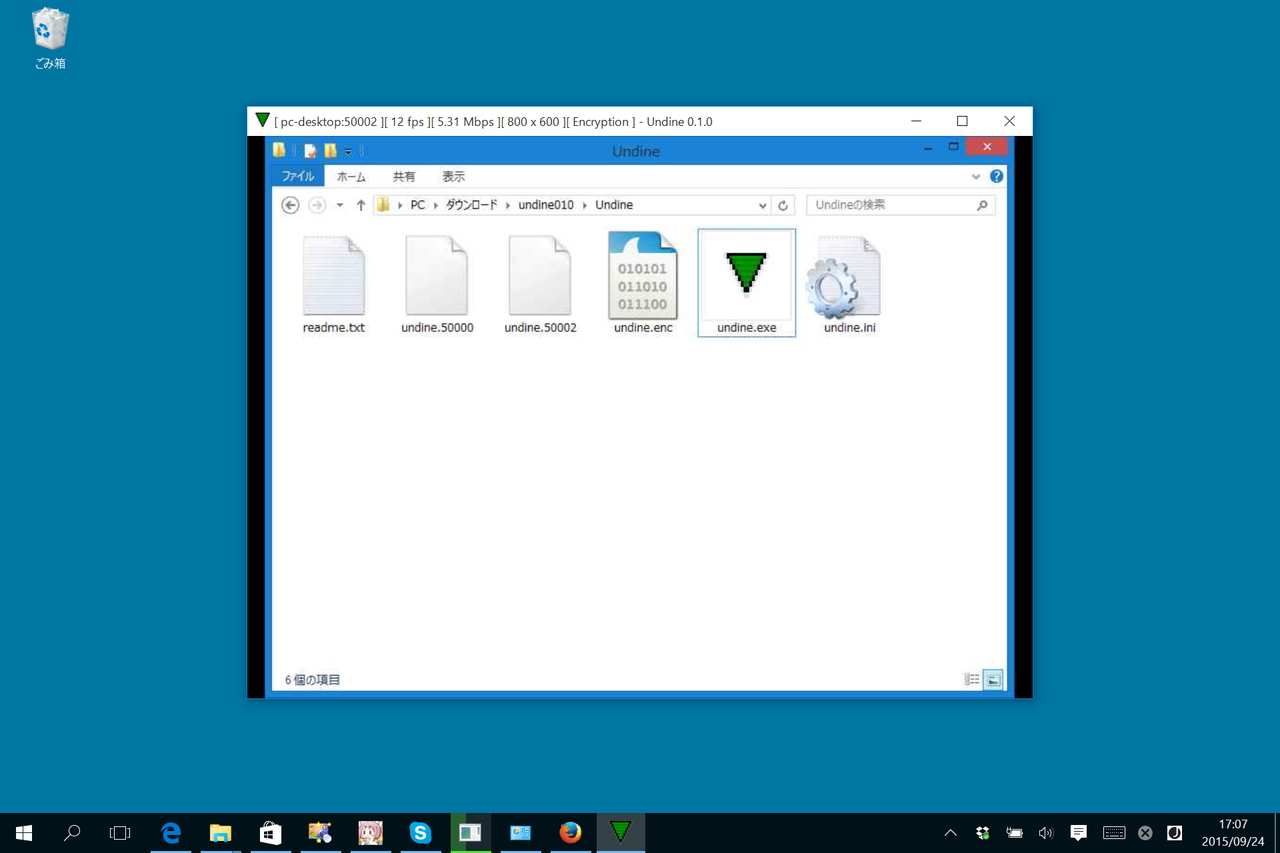Toggle the notification area chevron

(949, 832)
